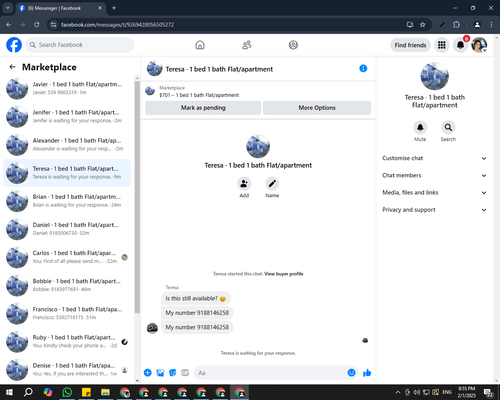
Task: Click Mark as pending button
Action: point(203,108)
